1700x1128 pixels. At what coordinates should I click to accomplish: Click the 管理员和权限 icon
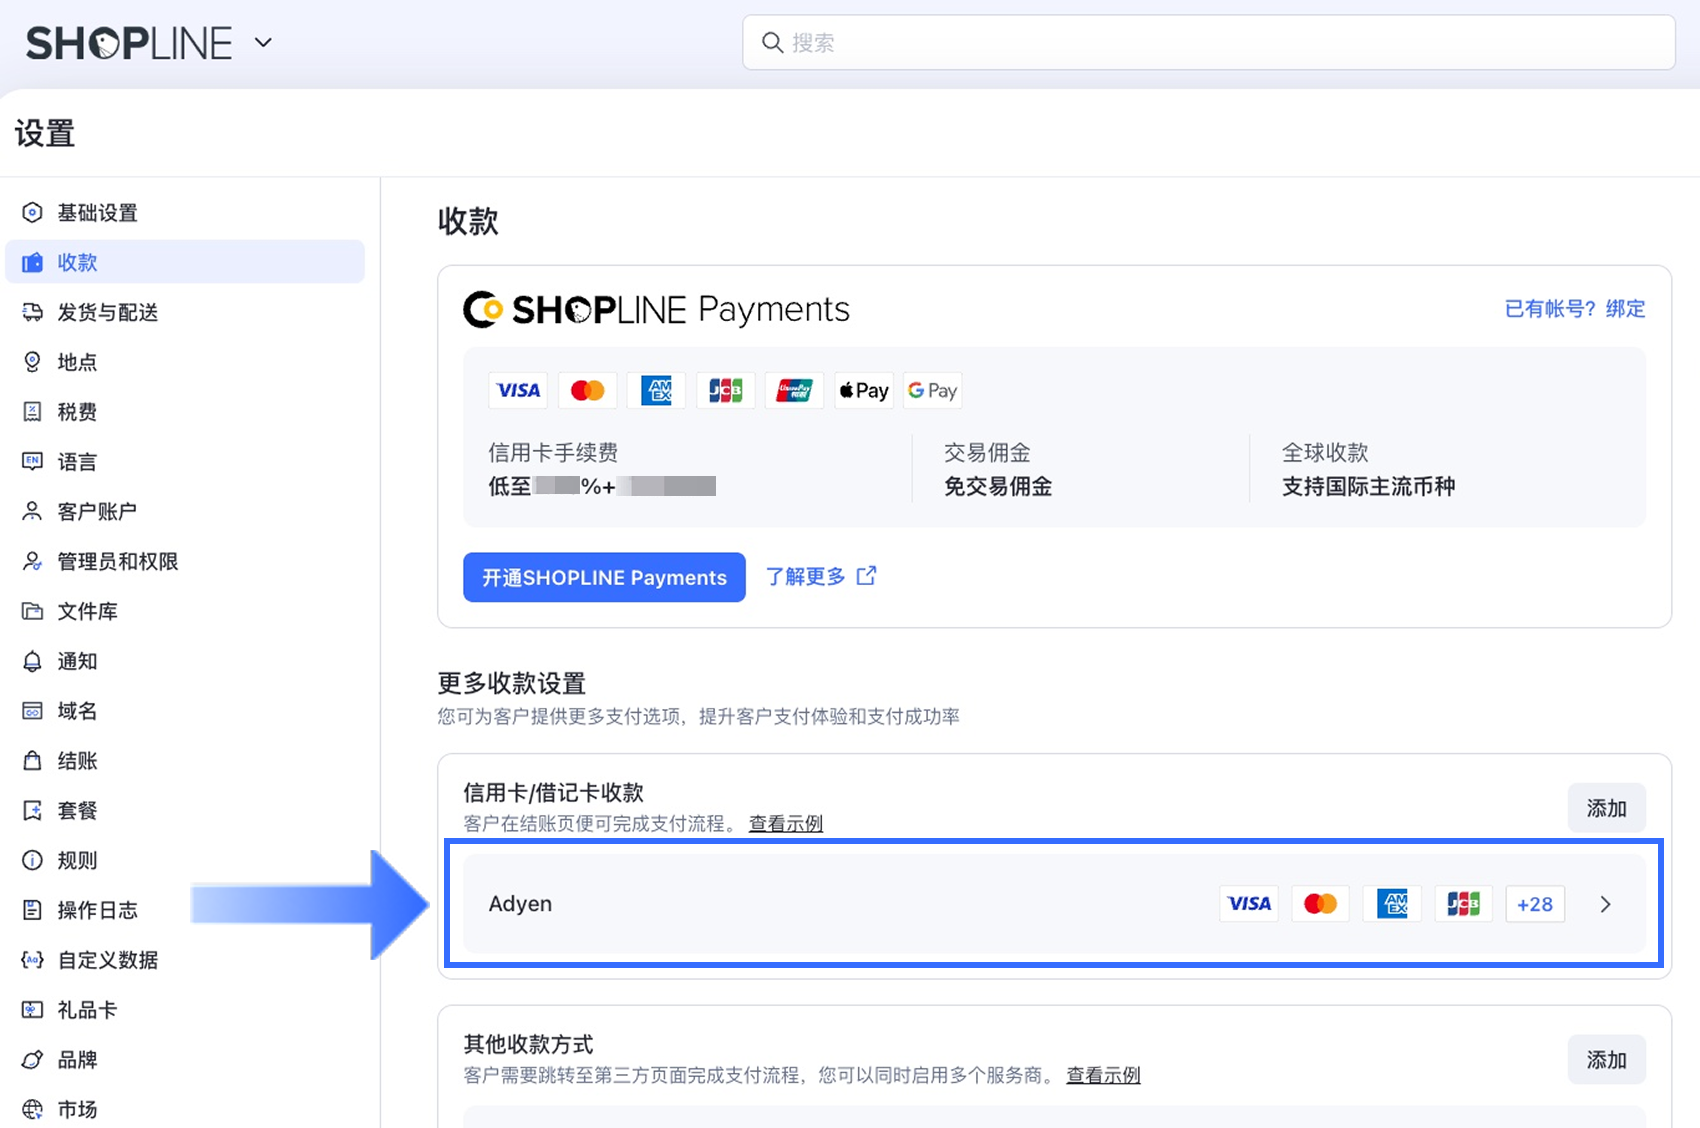[x=32, y=561]
